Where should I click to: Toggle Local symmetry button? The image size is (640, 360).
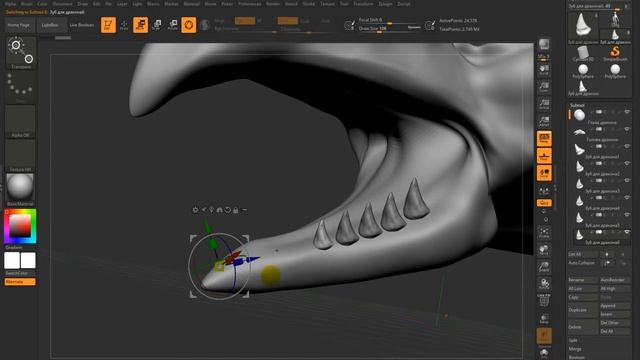(x=544, y=173)
